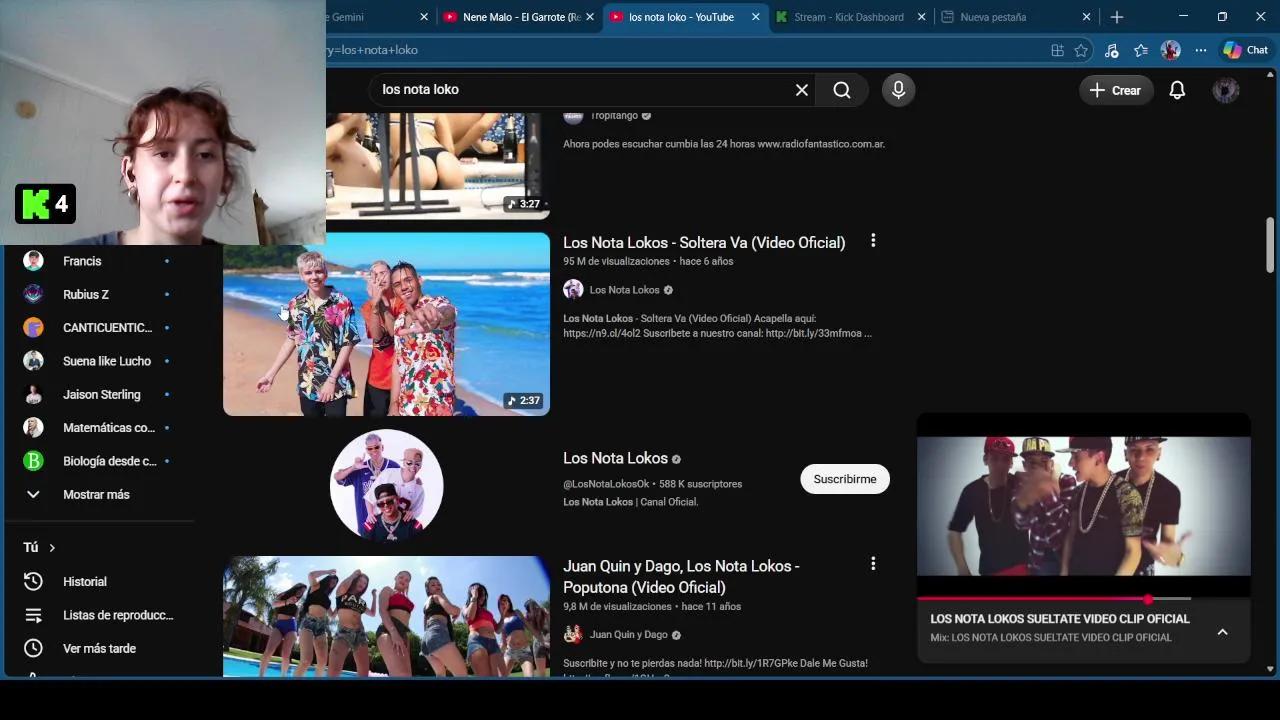Image resolution: width=1280 pixels, height=720 pixels.
Task: Open YouTube notifications bell
Action: click(1177, 90)
